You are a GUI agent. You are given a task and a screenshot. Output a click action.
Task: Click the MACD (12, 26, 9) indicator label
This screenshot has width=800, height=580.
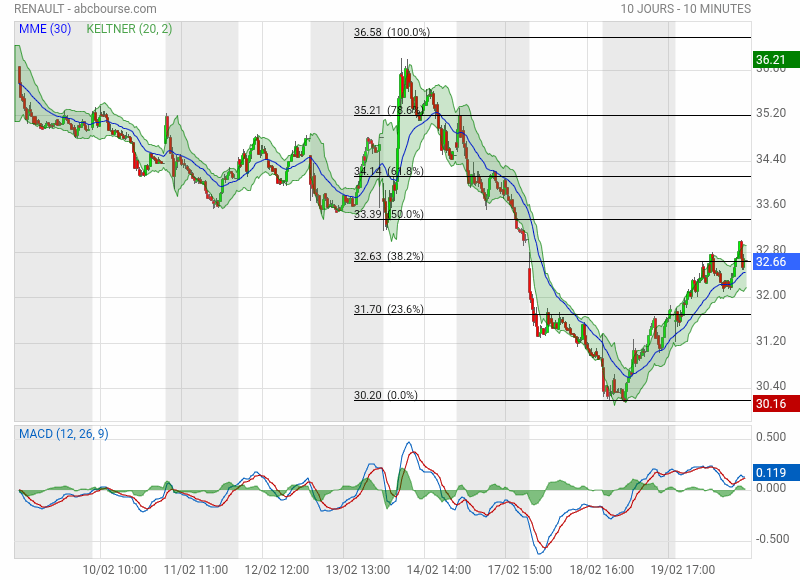(x=63, y=434)
